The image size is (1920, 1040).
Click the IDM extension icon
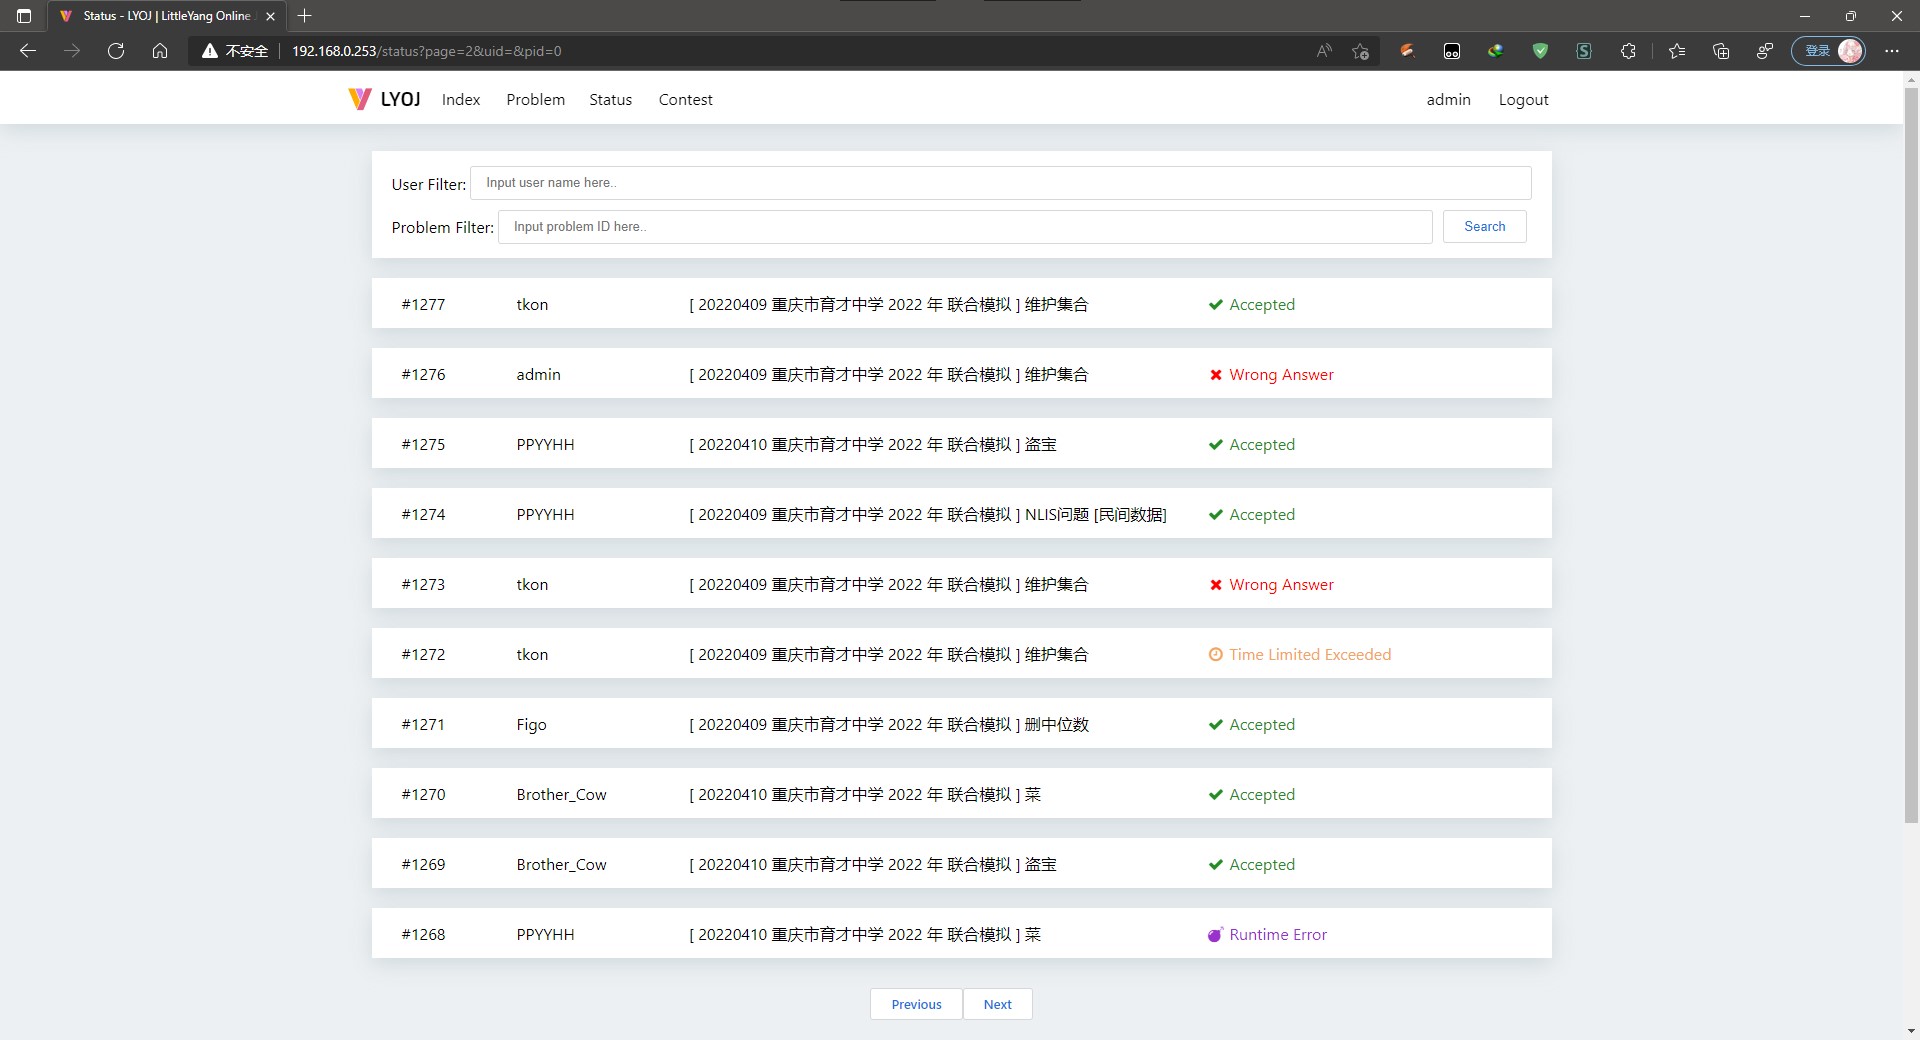1495,51
